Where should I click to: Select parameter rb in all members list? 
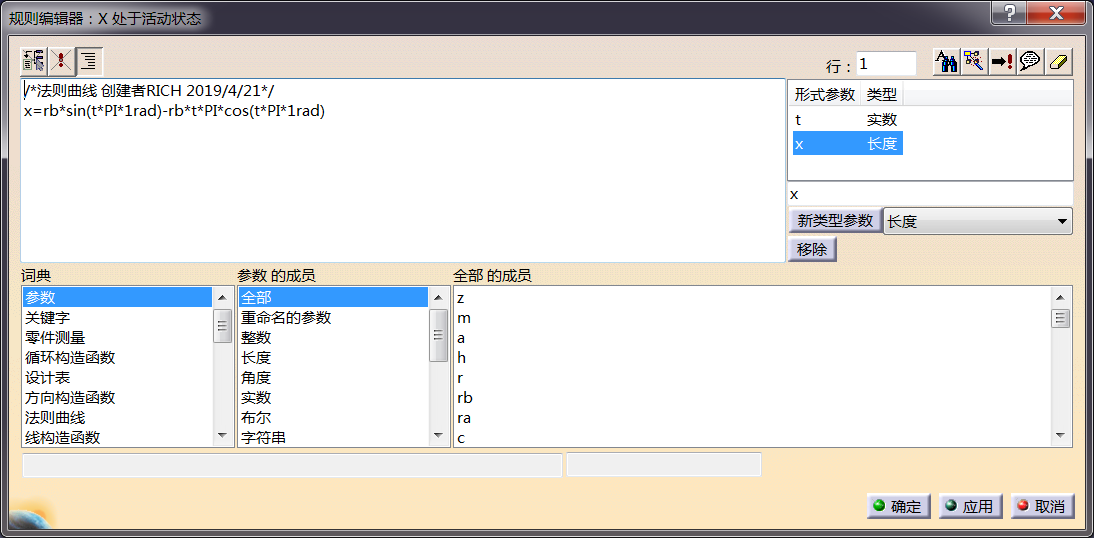point(753,398)
